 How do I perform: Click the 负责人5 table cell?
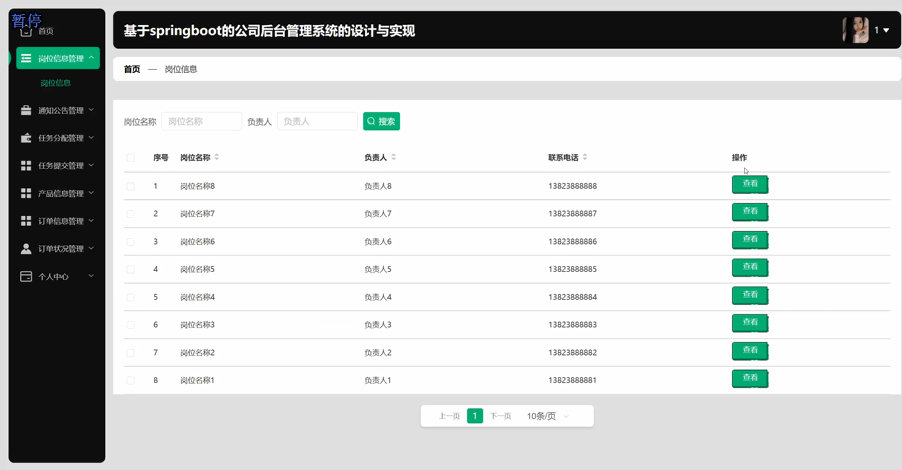(x=378, y=269)
